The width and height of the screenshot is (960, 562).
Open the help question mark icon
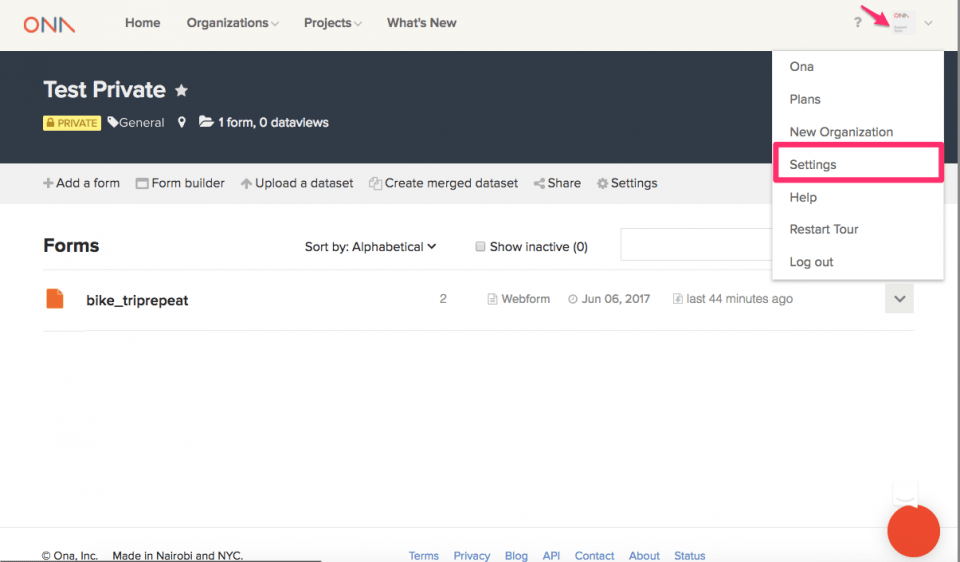(858, 23)
